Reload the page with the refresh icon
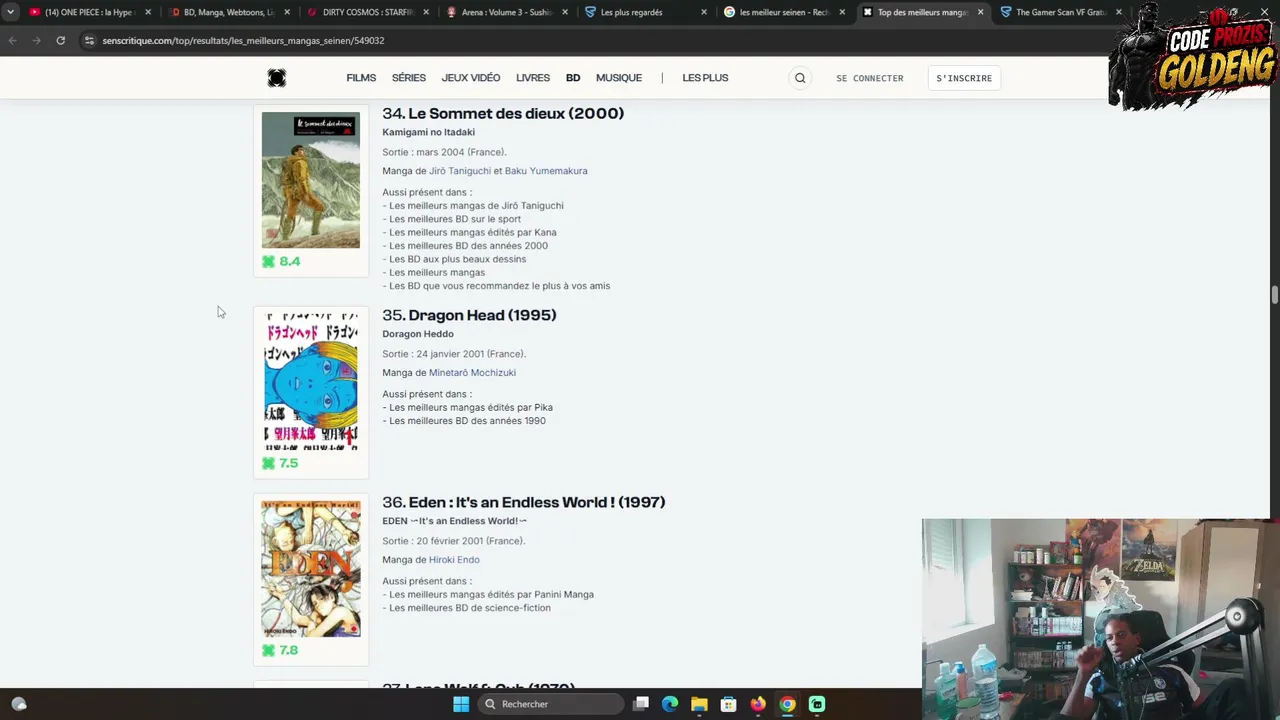 tap(60, 41)
